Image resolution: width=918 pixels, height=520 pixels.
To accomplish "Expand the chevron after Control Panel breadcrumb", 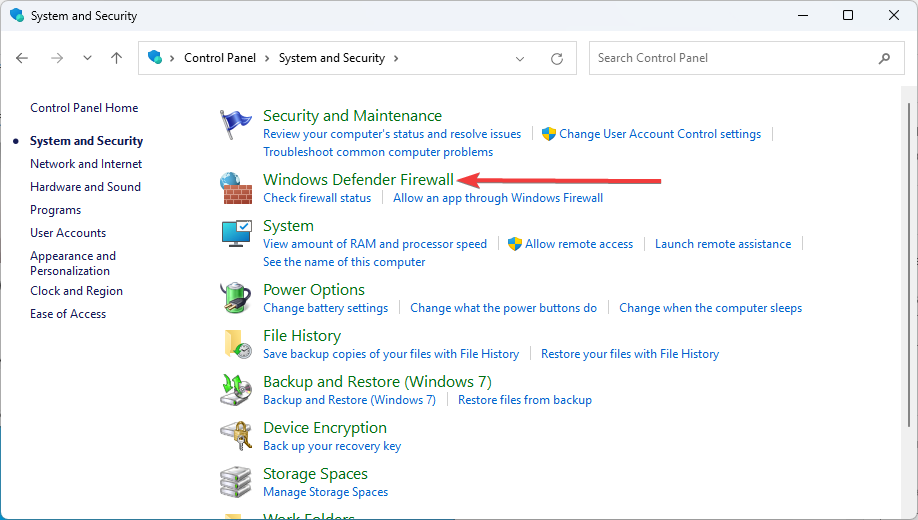I will pyautogui.click(x=267, y=58).
